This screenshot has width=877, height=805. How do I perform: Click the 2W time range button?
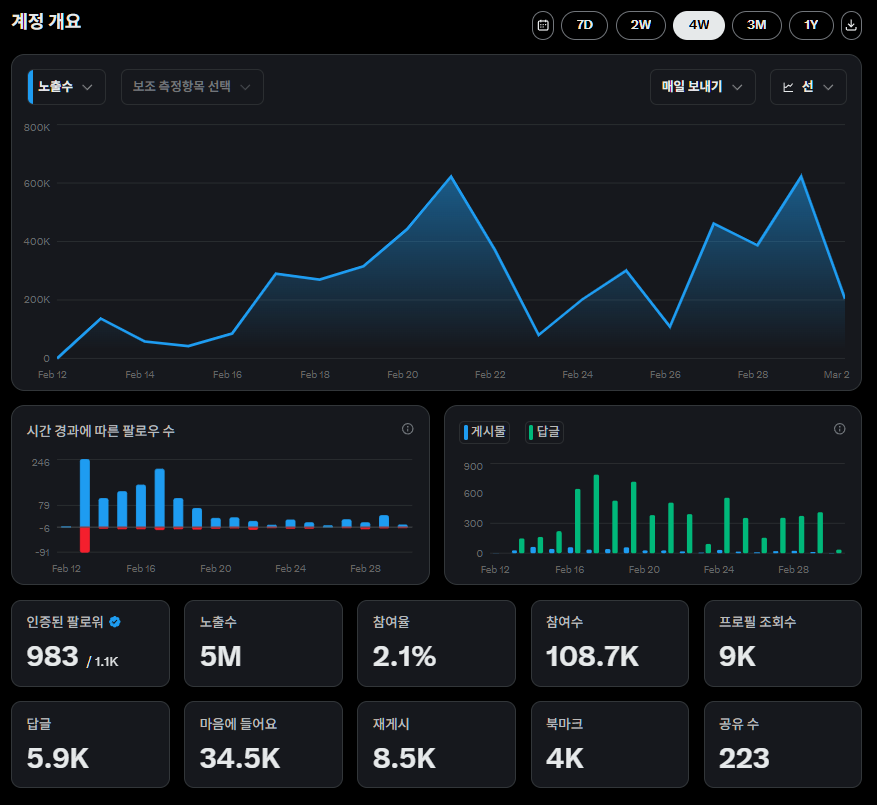tap(641, 25)
